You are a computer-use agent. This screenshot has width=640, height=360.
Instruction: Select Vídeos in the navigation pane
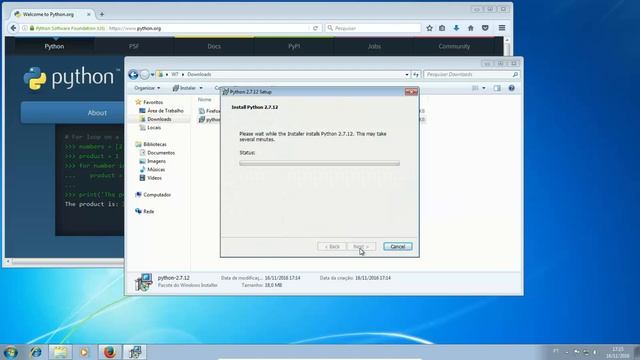[154, 178]
